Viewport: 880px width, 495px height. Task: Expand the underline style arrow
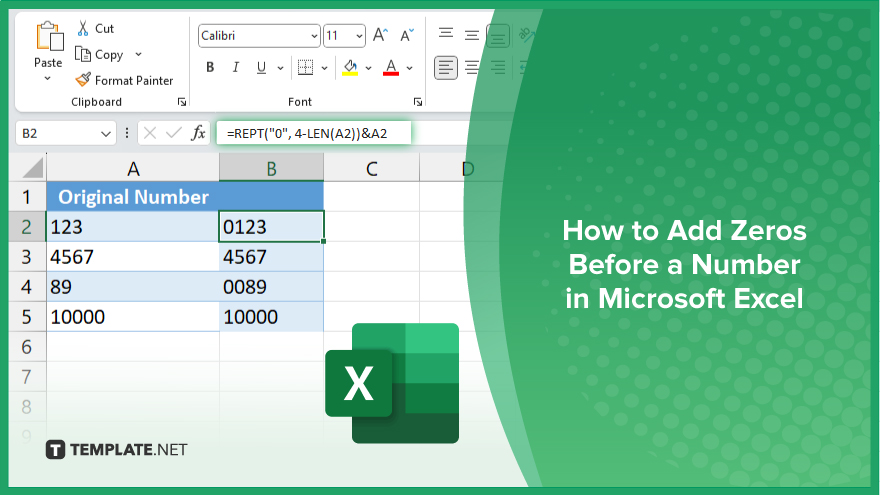(x=280, y=68)
